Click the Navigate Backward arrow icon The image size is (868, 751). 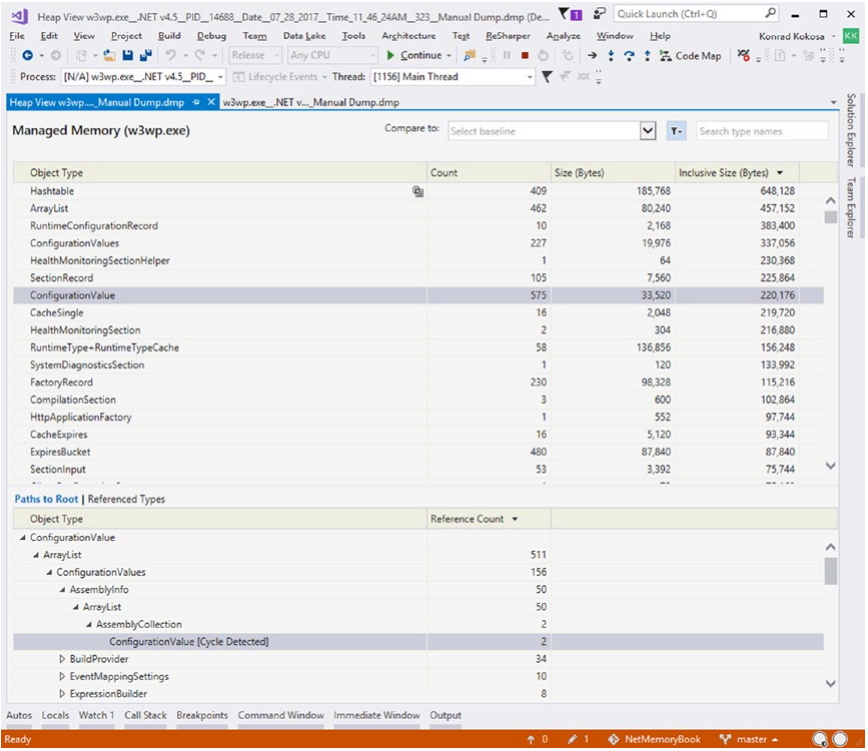point(27,55)
